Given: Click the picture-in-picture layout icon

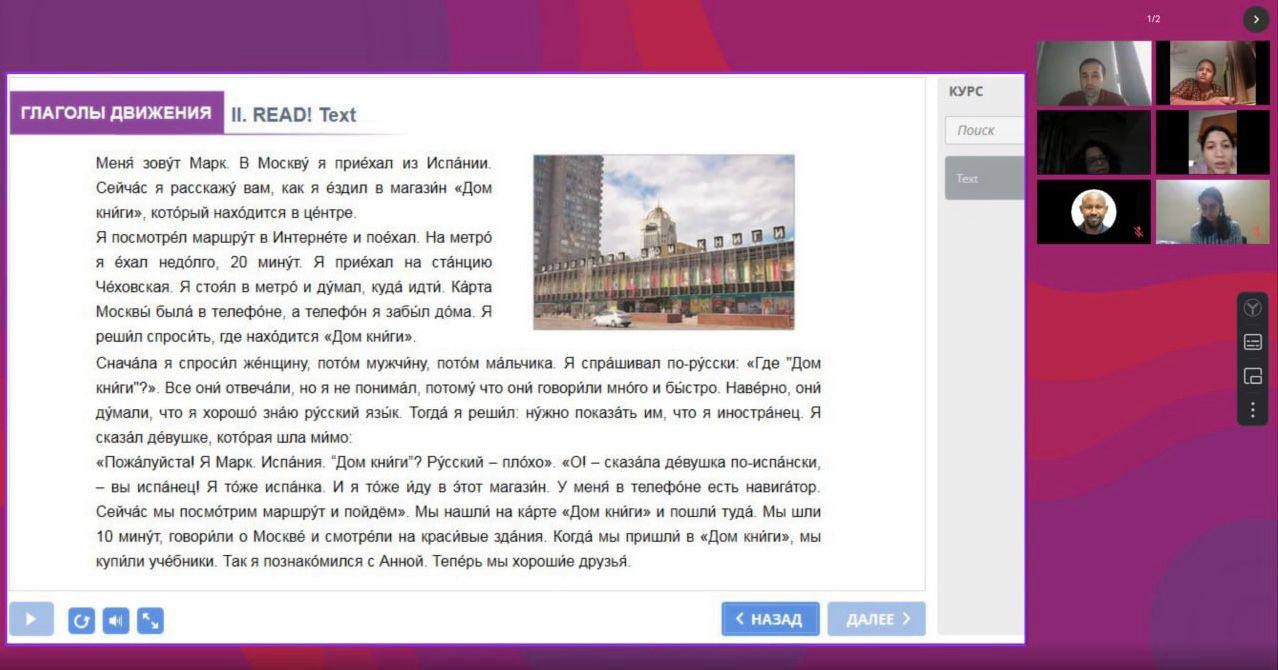Looking at the screenshot, I should tap(1252, 376).
